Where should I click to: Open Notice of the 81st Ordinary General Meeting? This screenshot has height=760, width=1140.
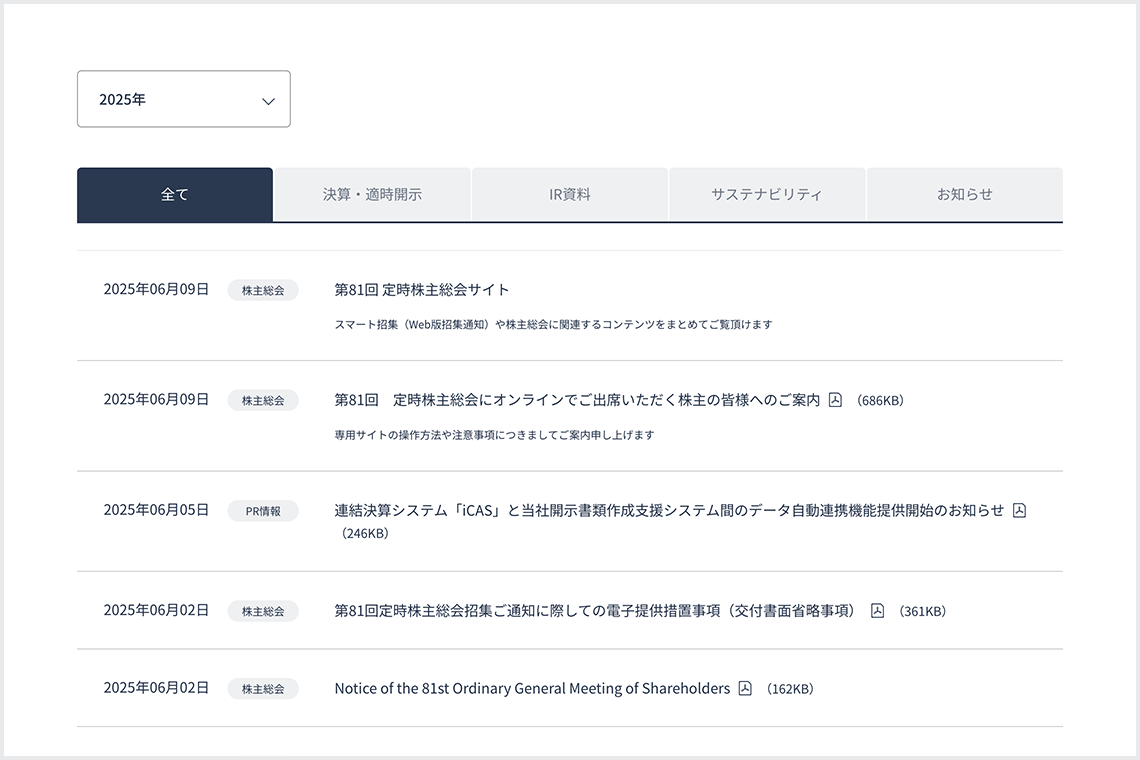click(x=532, y=689)
